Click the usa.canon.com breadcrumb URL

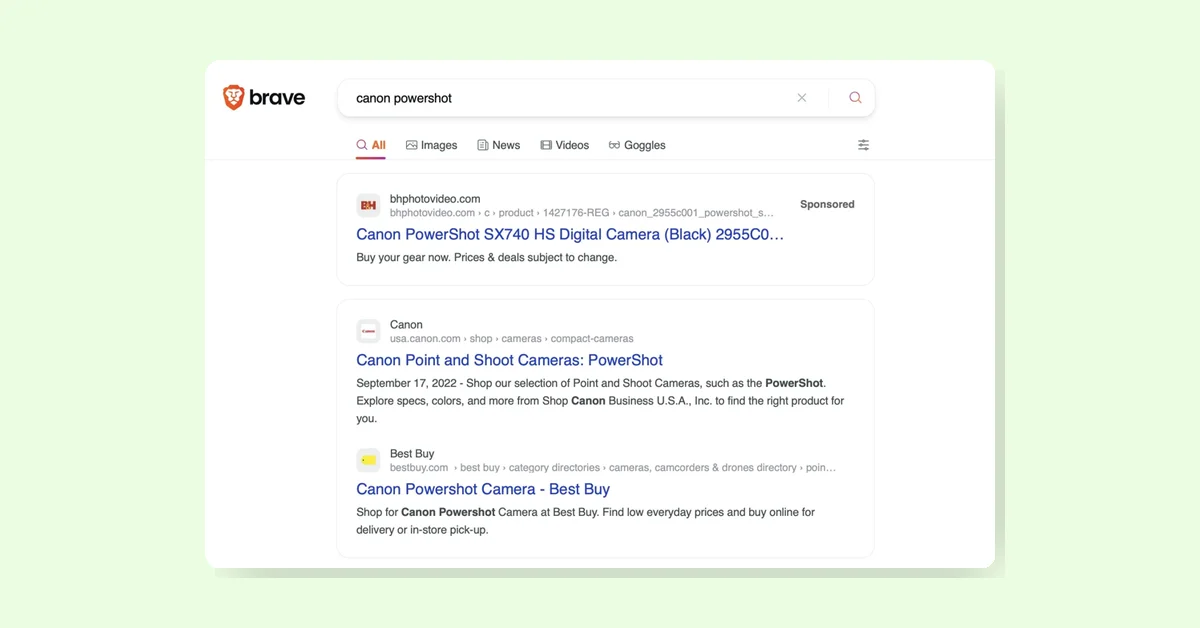pos(512,339)
